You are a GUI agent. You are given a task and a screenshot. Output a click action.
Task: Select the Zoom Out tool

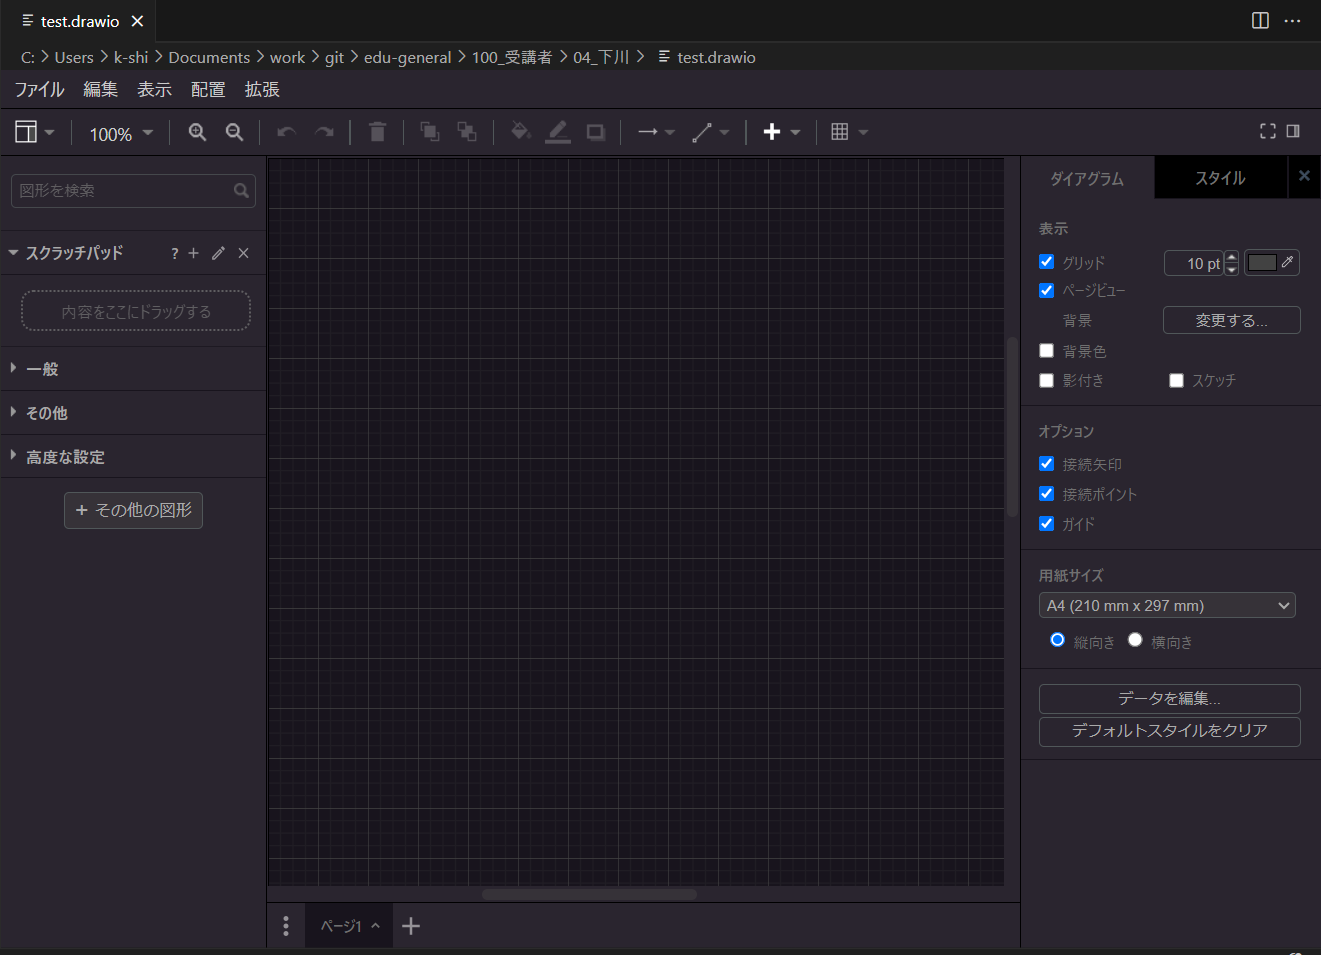coord(234,131)
